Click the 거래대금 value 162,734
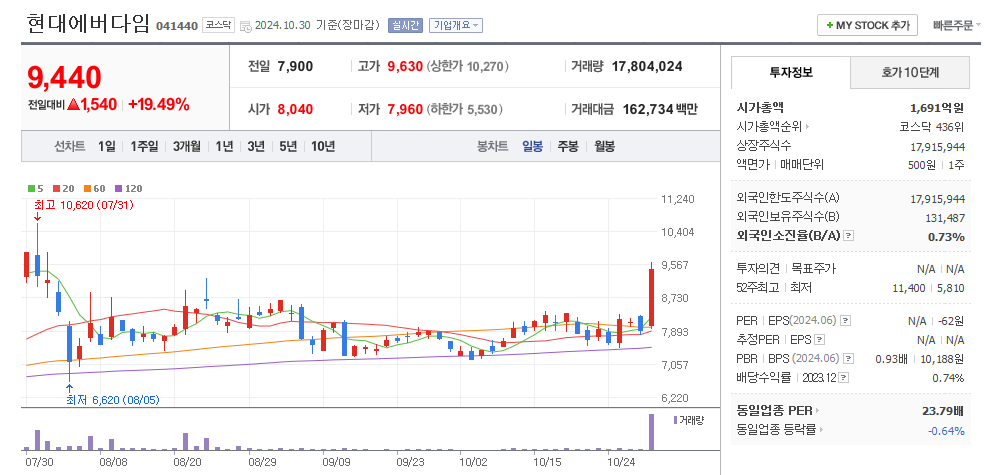Screen dimensions: 985x475 point(648,109)
